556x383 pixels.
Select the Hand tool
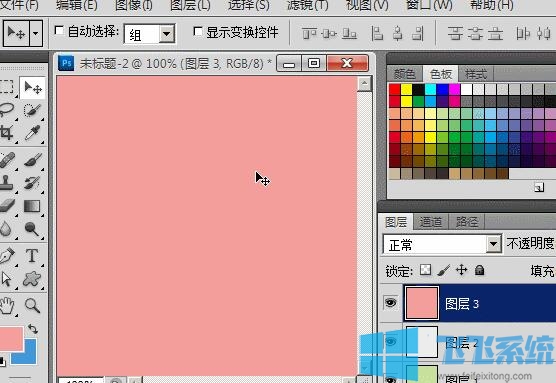[6, 305]
